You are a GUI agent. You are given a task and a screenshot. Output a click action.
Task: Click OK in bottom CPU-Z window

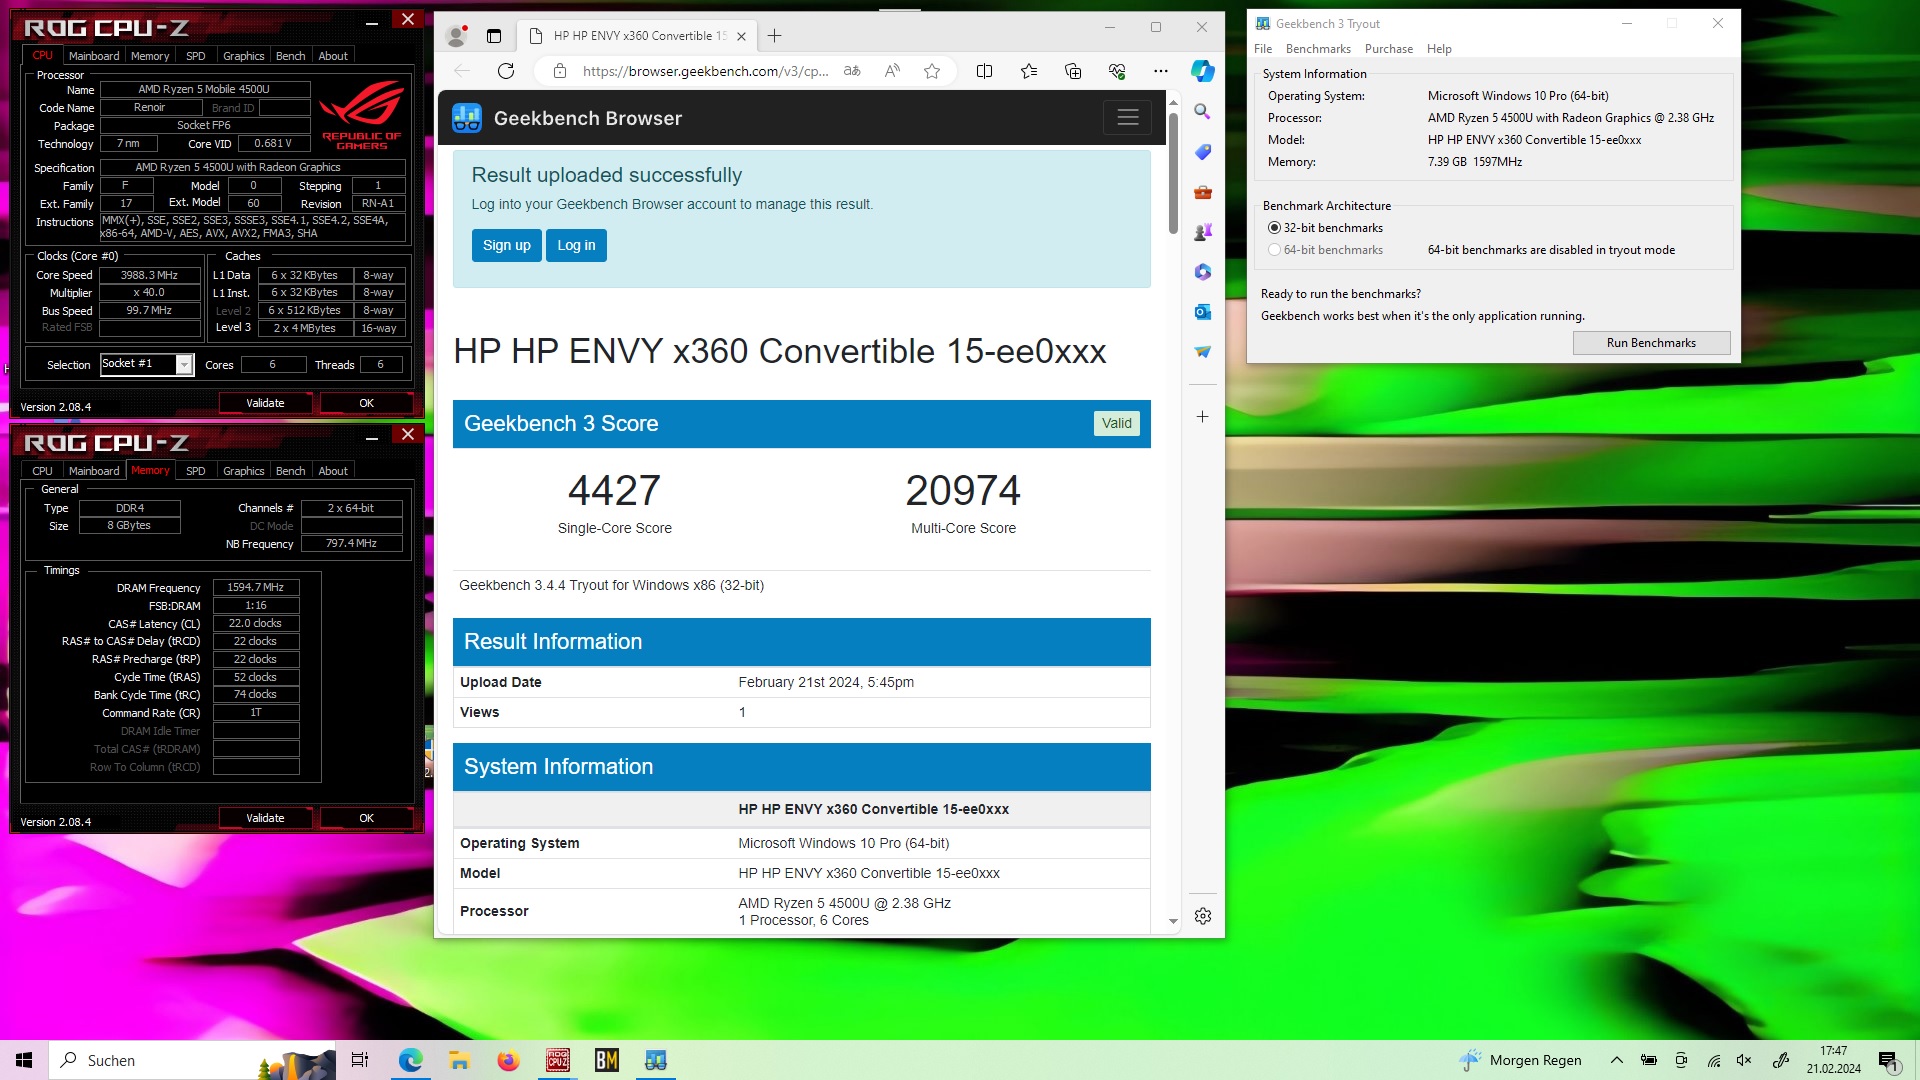click(x=366, y=818)
